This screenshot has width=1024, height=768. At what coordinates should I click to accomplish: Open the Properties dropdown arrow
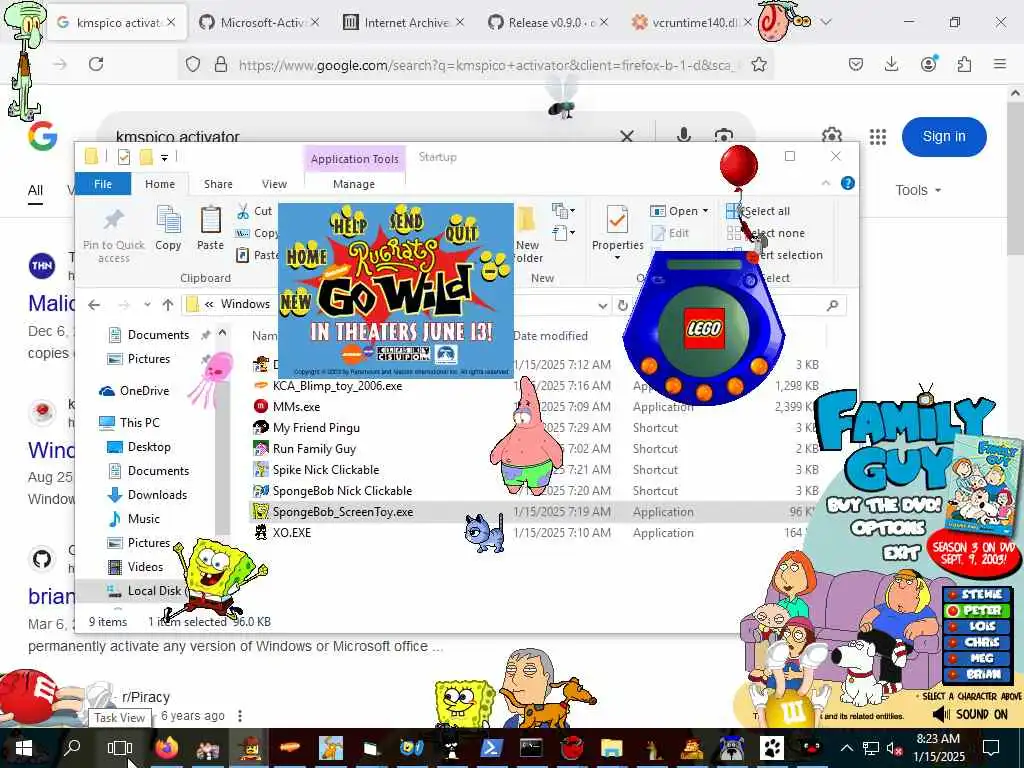coord(617,258)
